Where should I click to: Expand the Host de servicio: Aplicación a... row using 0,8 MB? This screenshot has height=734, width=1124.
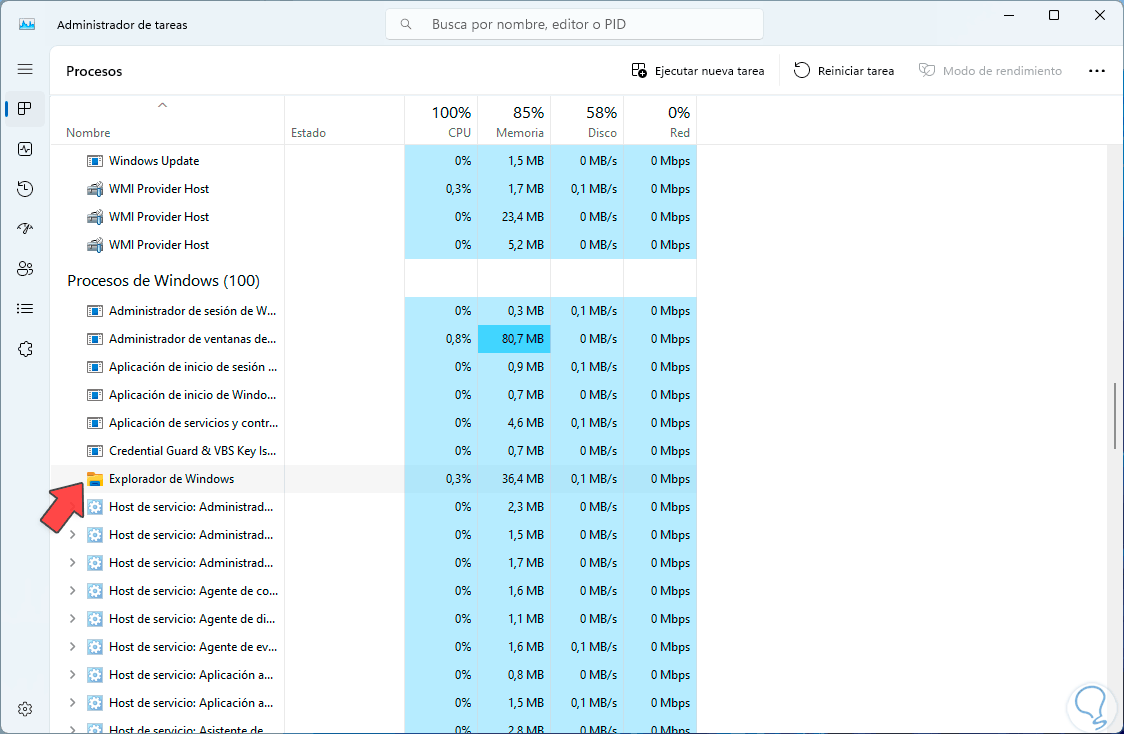[72, 675]
